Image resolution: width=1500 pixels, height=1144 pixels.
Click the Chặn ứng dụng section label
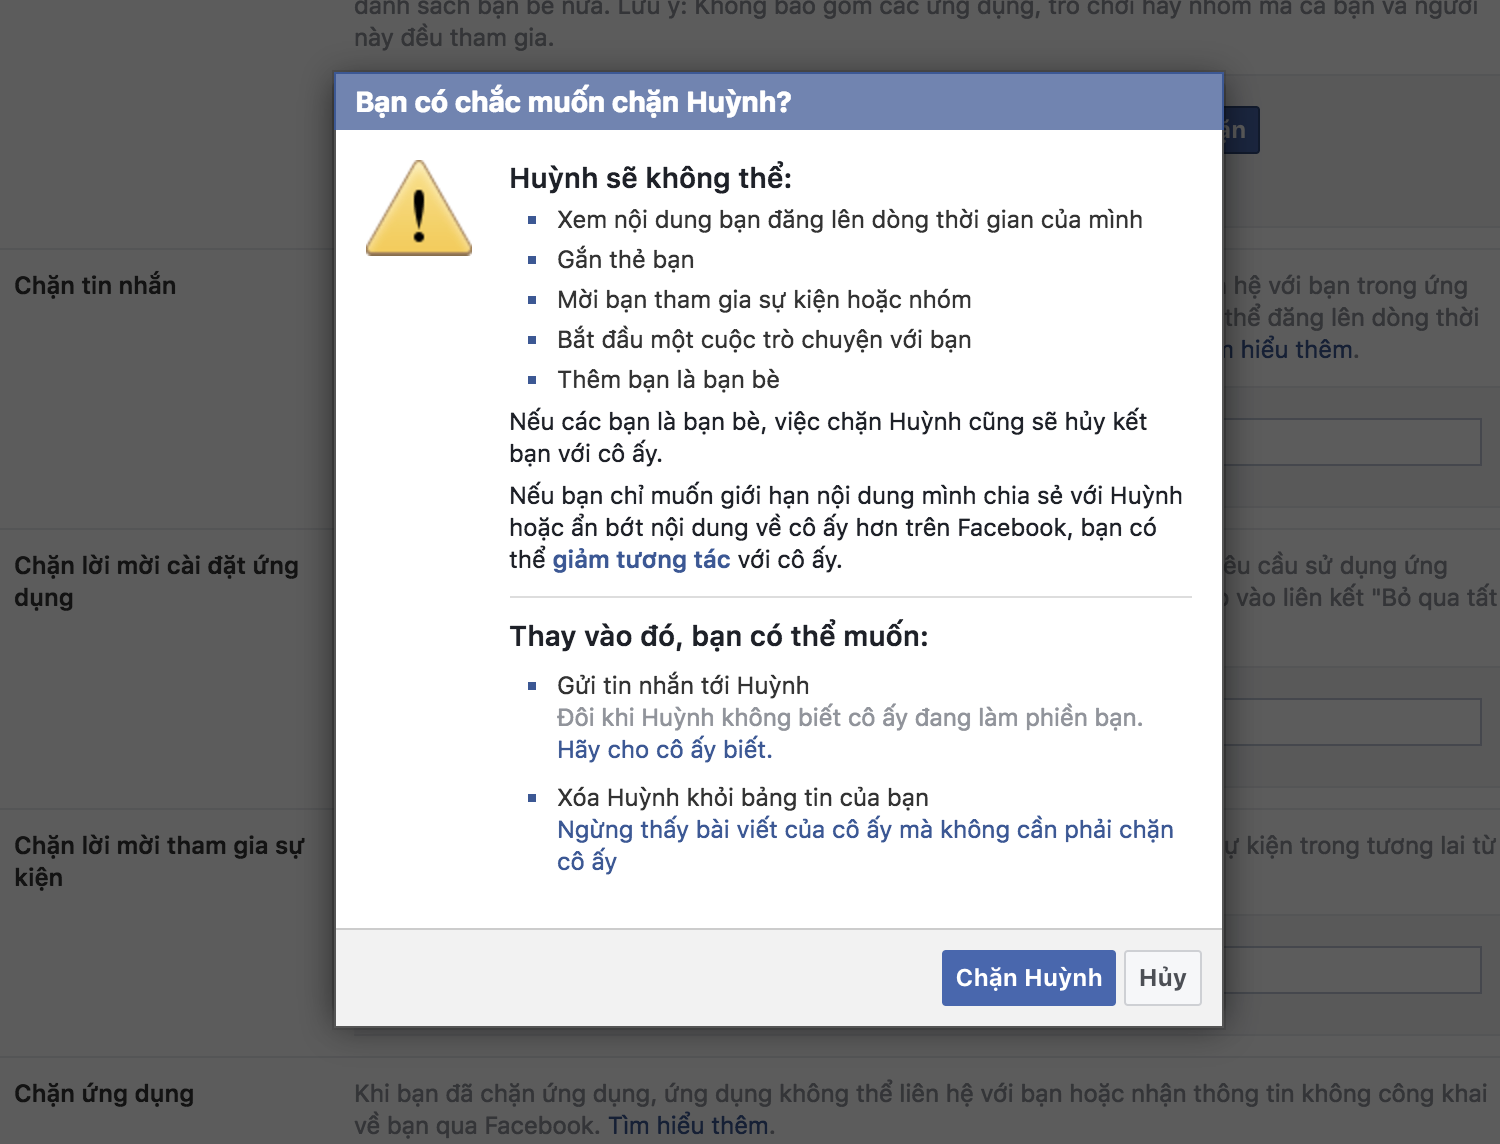tap(104, 1094)
